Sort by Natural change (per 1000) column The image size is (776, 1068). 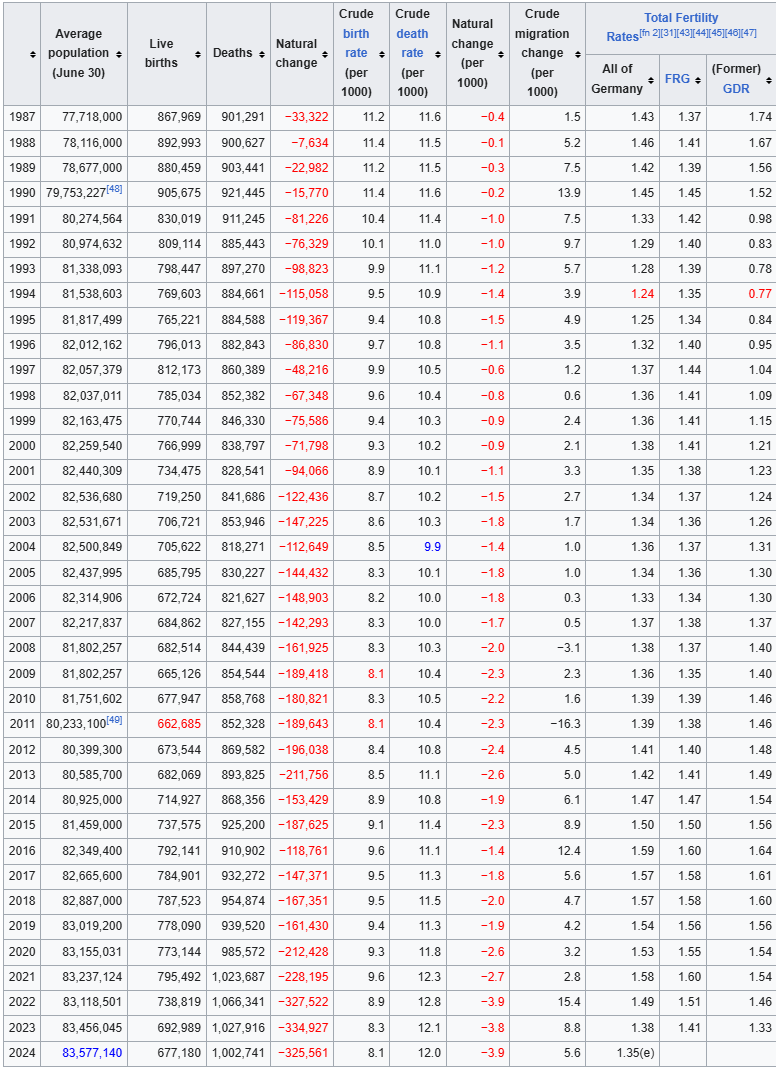[x=501, y=54]
